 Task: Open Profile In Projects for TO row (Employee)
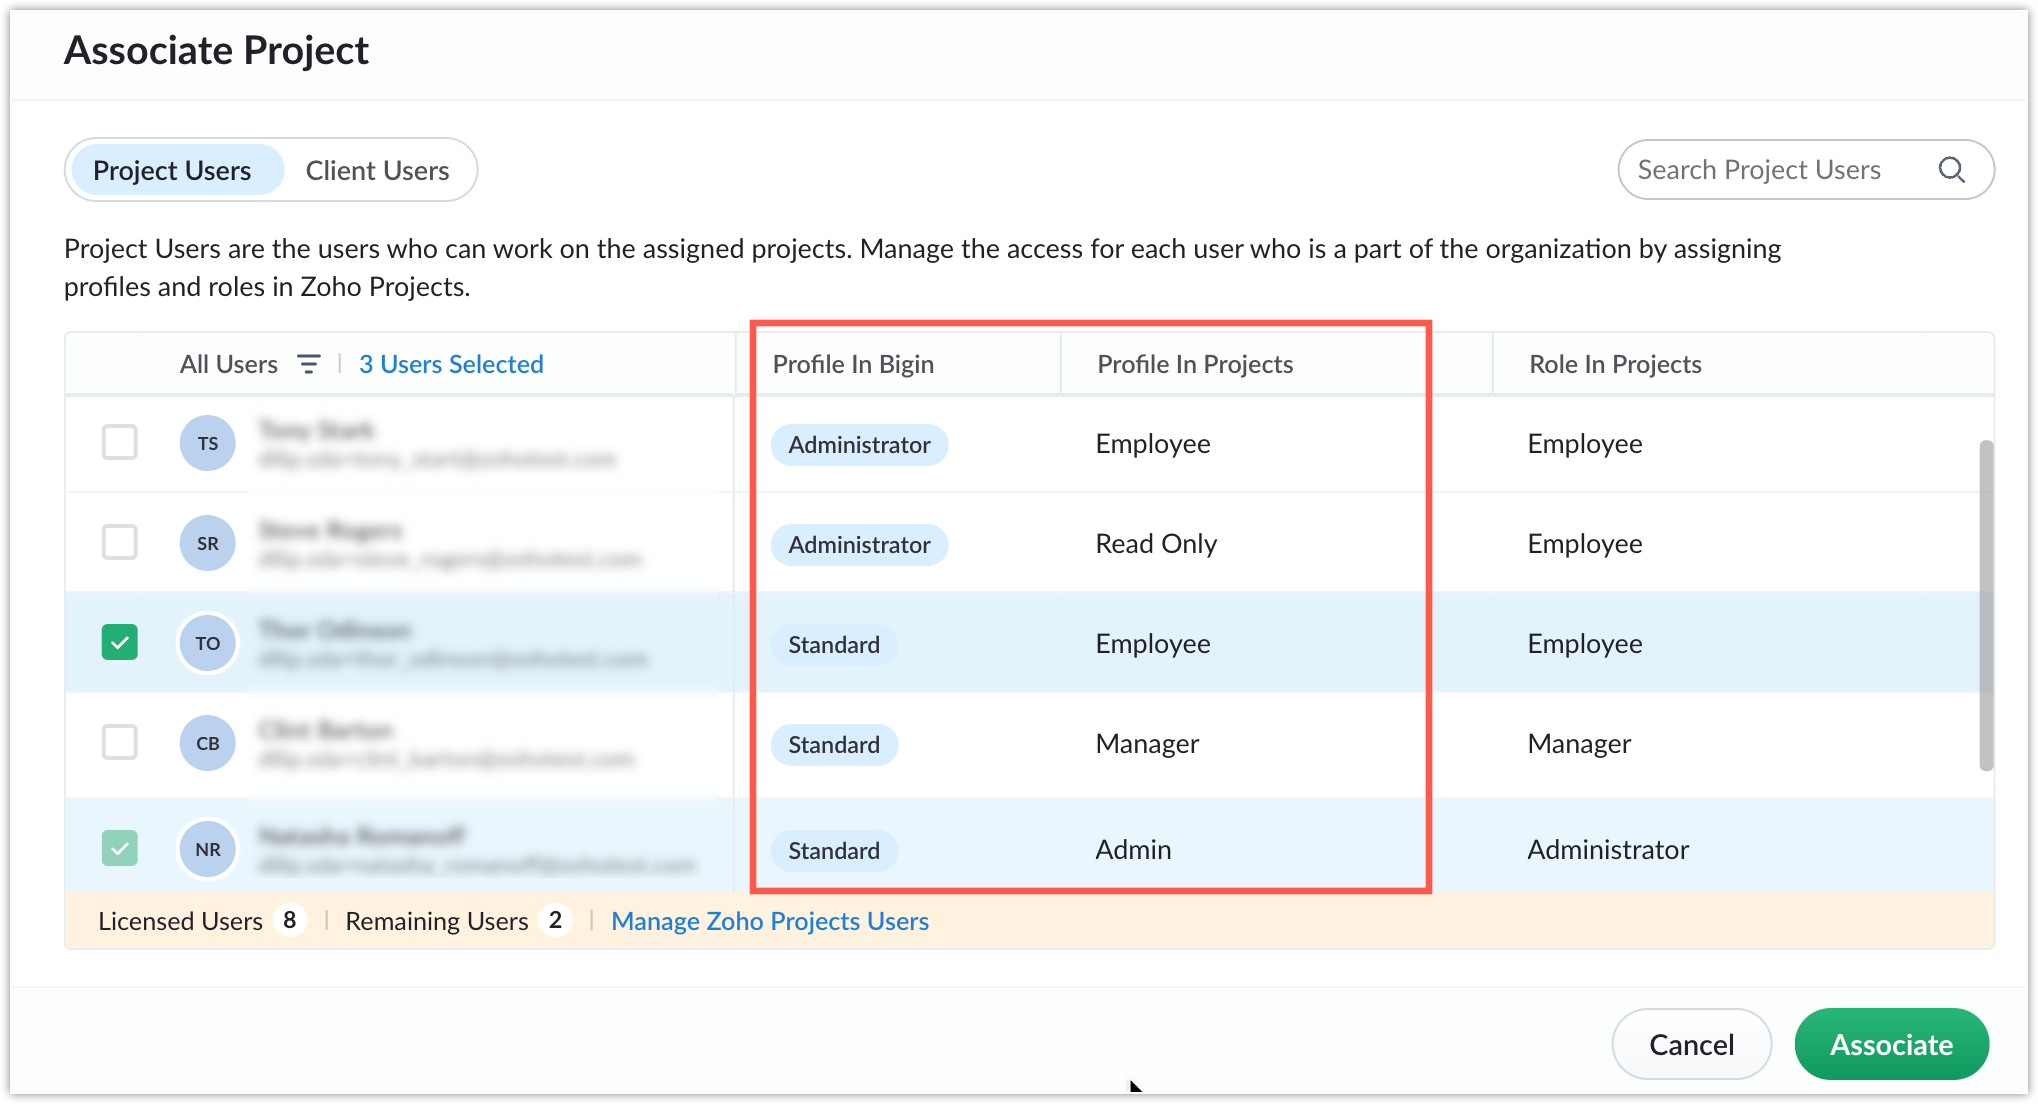click(1153, 643)
